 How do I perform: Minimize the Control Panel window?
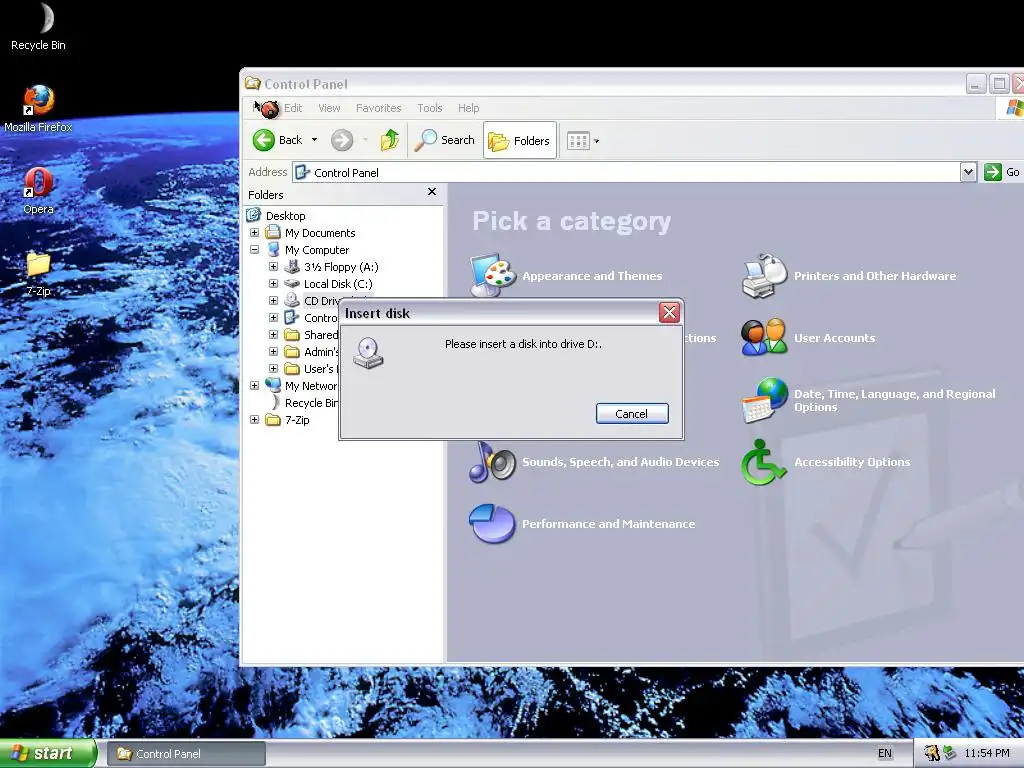[x=976, y=84]
